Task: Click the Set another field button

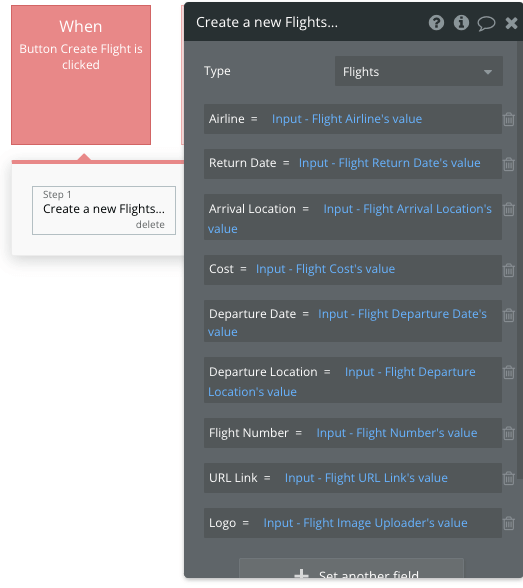Action: (351, 569)
